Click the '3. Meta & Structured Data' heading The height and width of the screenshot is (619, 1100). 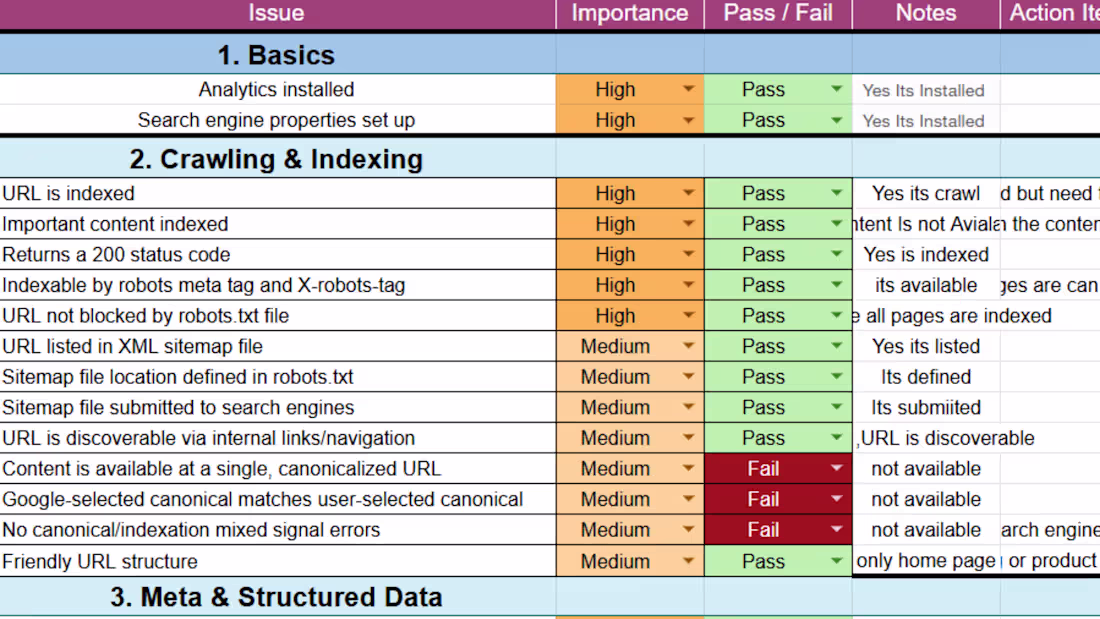pos(276,597)
